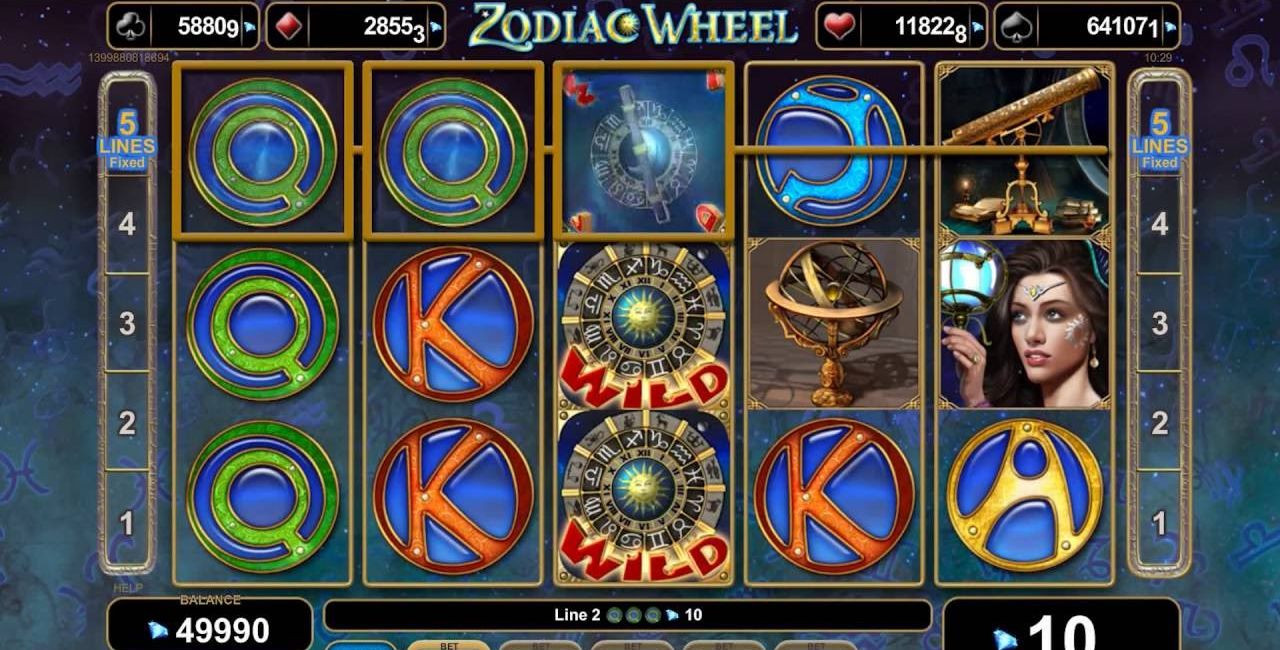Click the fortune teller woman symbol
The height and width of the screenshot is (650, 1280).
(1024, 322)
